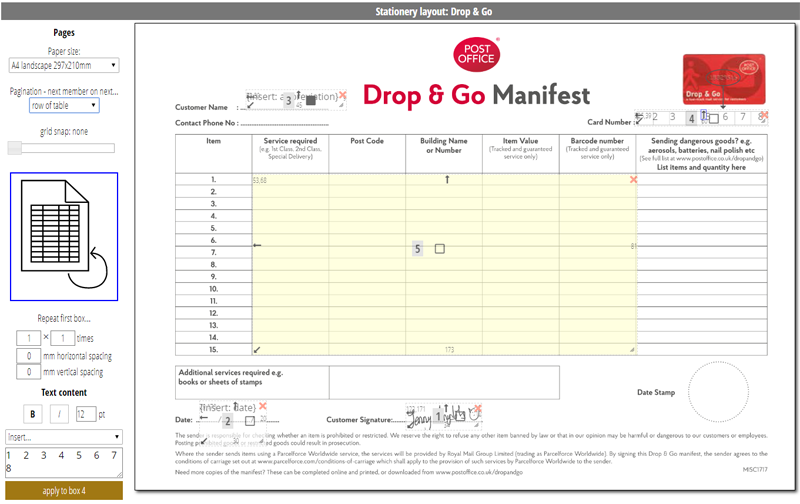
Task: Click the 'Text content' heading
Action: [x=64, y=392]
